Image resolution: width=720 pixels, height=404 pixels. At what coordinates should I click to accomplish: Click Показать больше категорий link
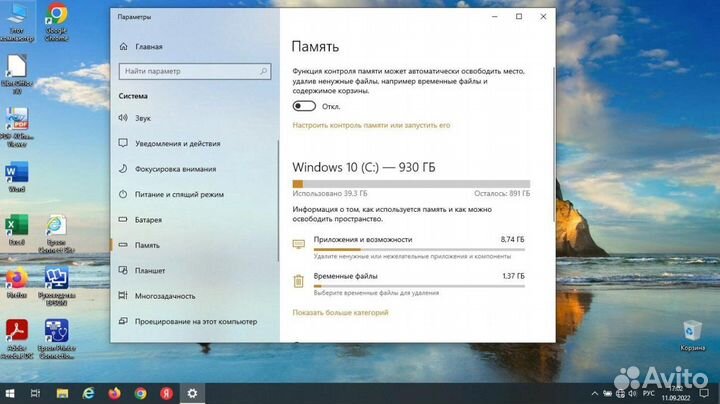[340, 313]
